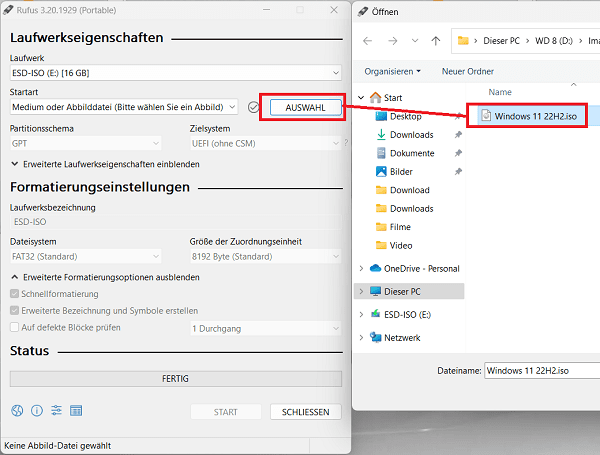Viewport: 600px width, 455px height.
Task: Collapse Erweiterte Formatierungsoptionen ausblenden
Action: [x=105, y=277]
